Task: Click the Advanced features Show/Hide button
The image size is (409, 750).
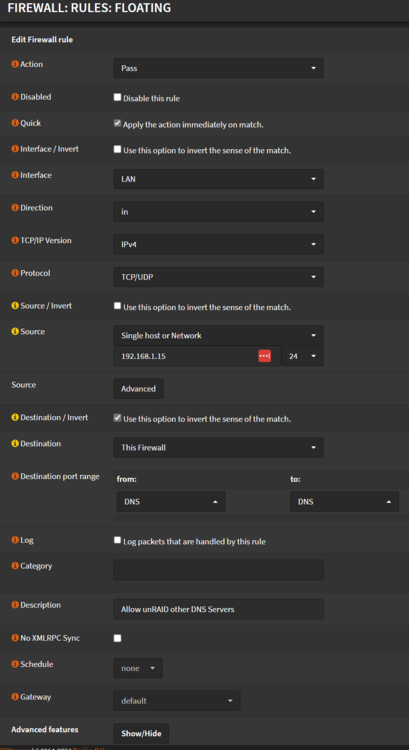Action: (141, 733)
